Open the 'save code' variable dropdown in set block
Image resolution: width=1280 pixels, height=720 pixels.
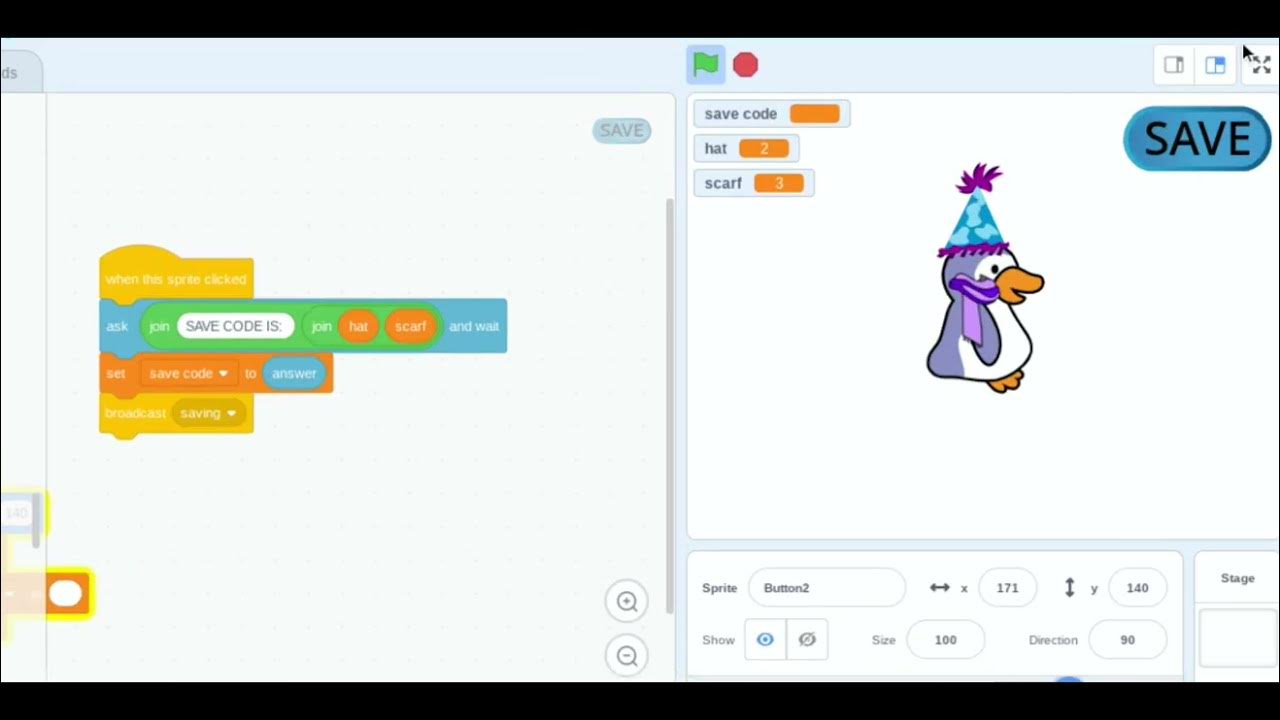coord(188,373)
